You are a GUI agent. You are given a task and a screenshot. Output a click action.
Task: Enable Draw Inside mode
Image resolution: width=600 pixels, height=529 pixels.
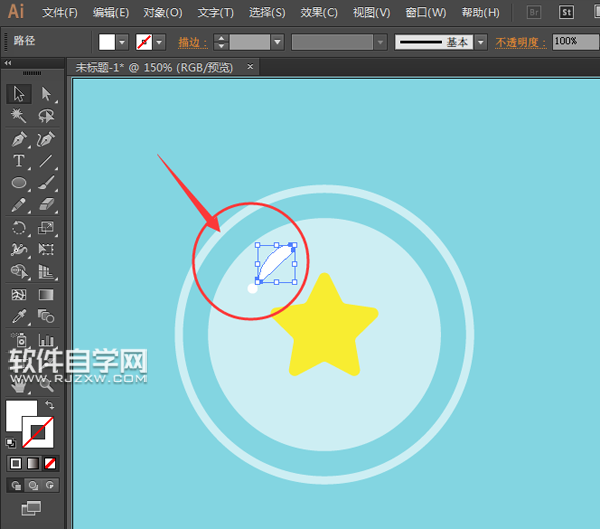tap(50, 485)
